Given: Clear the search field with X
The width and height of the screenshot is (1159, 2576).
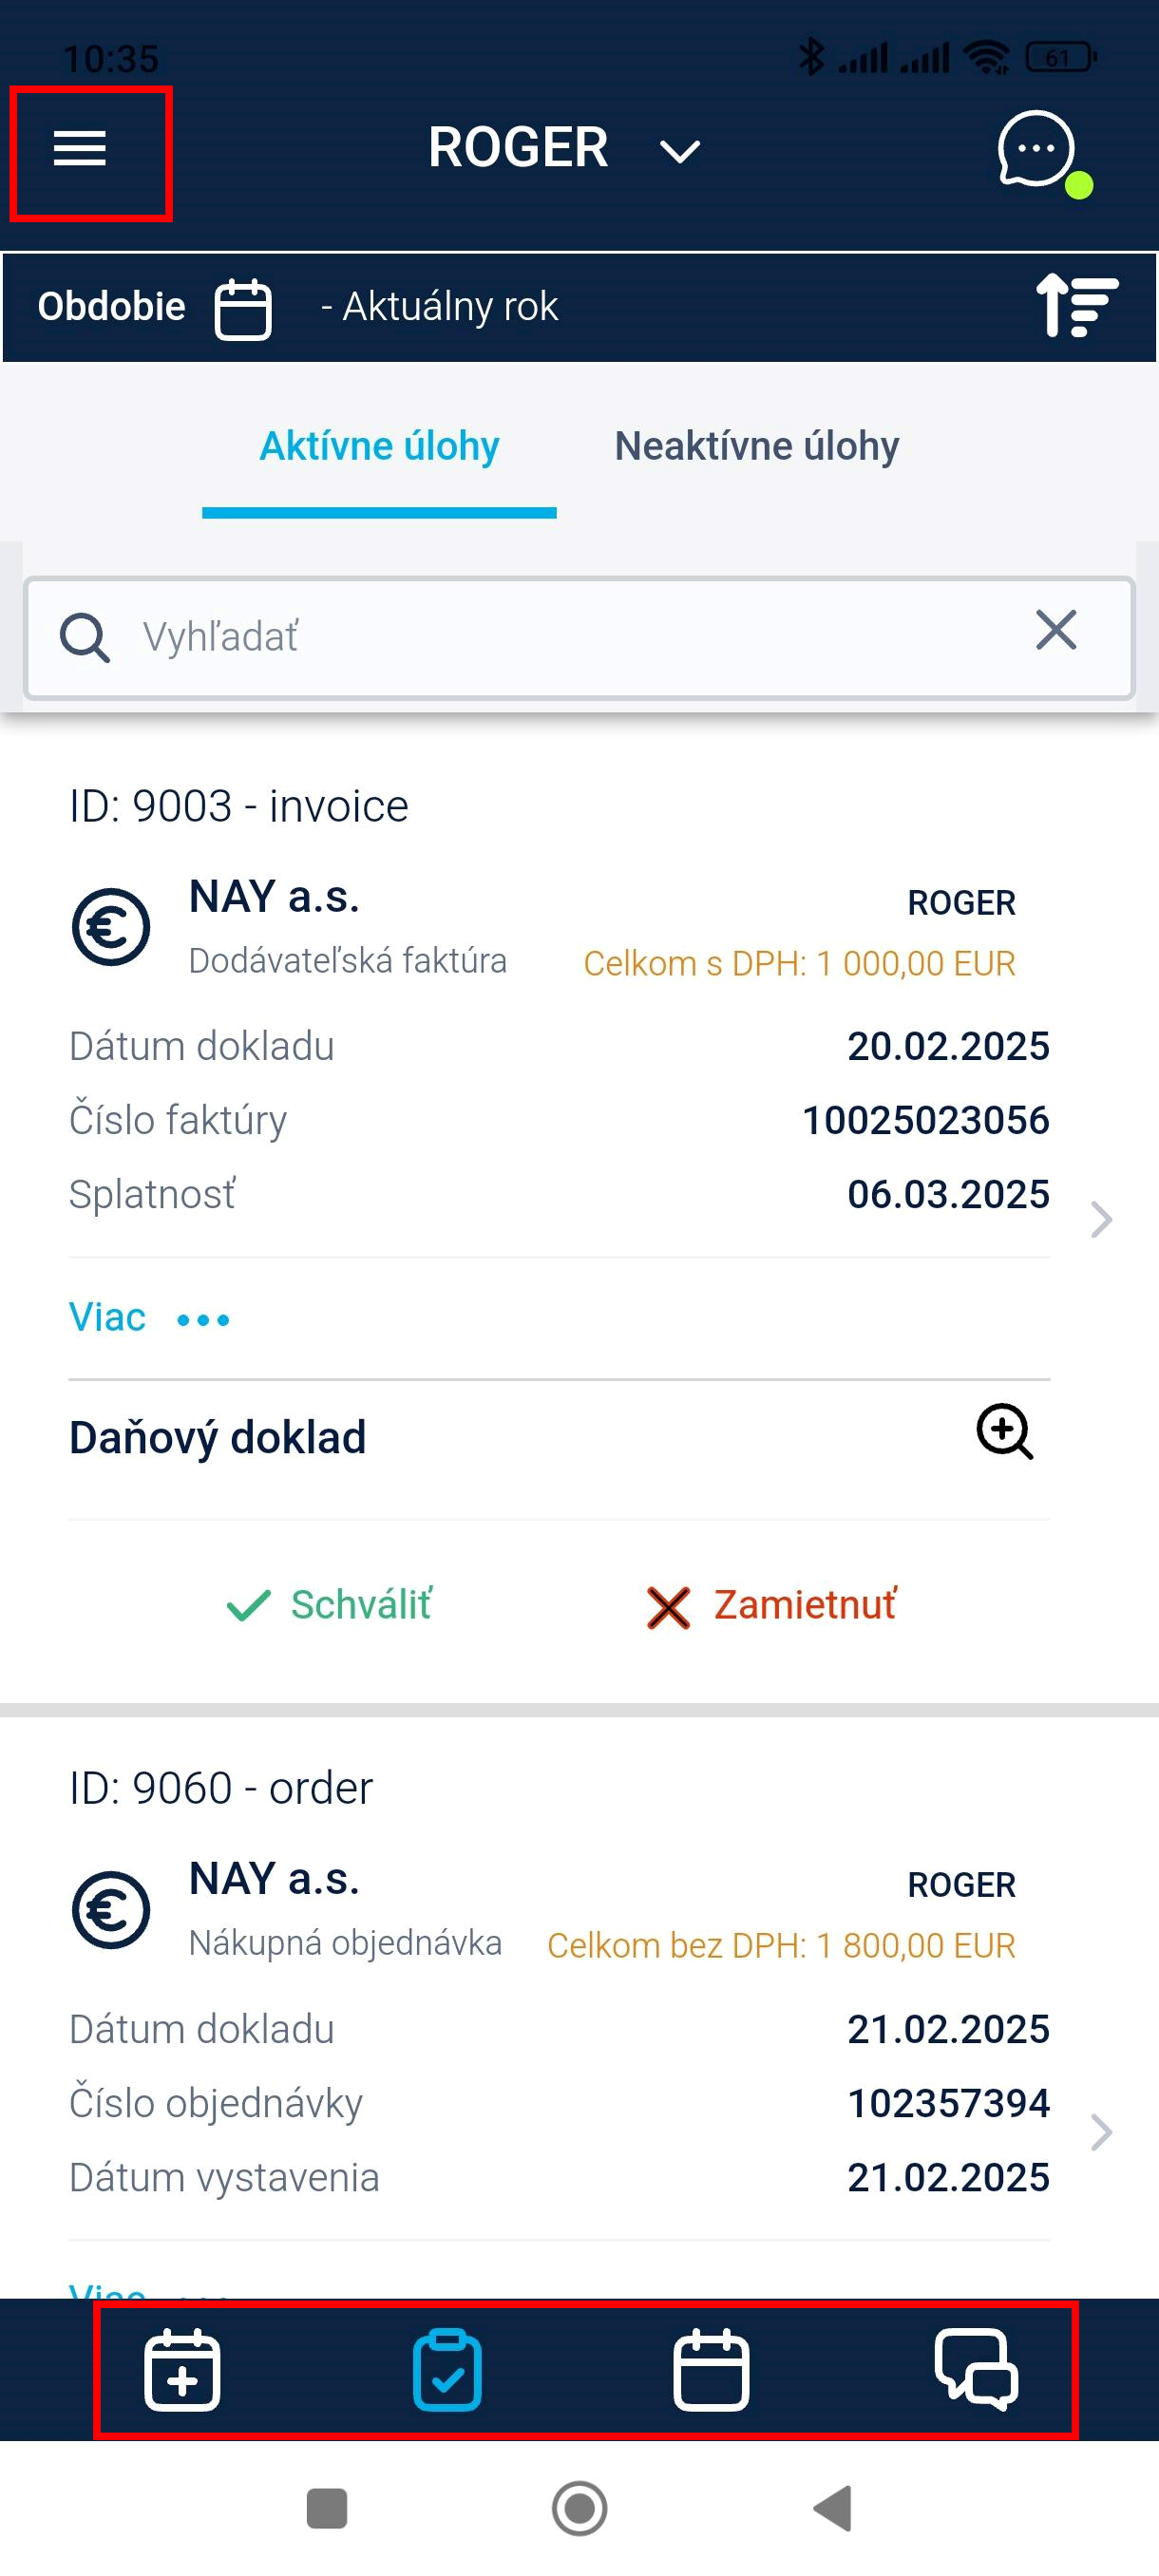Looking at the screenshot, I should (x=1056, y=630).
